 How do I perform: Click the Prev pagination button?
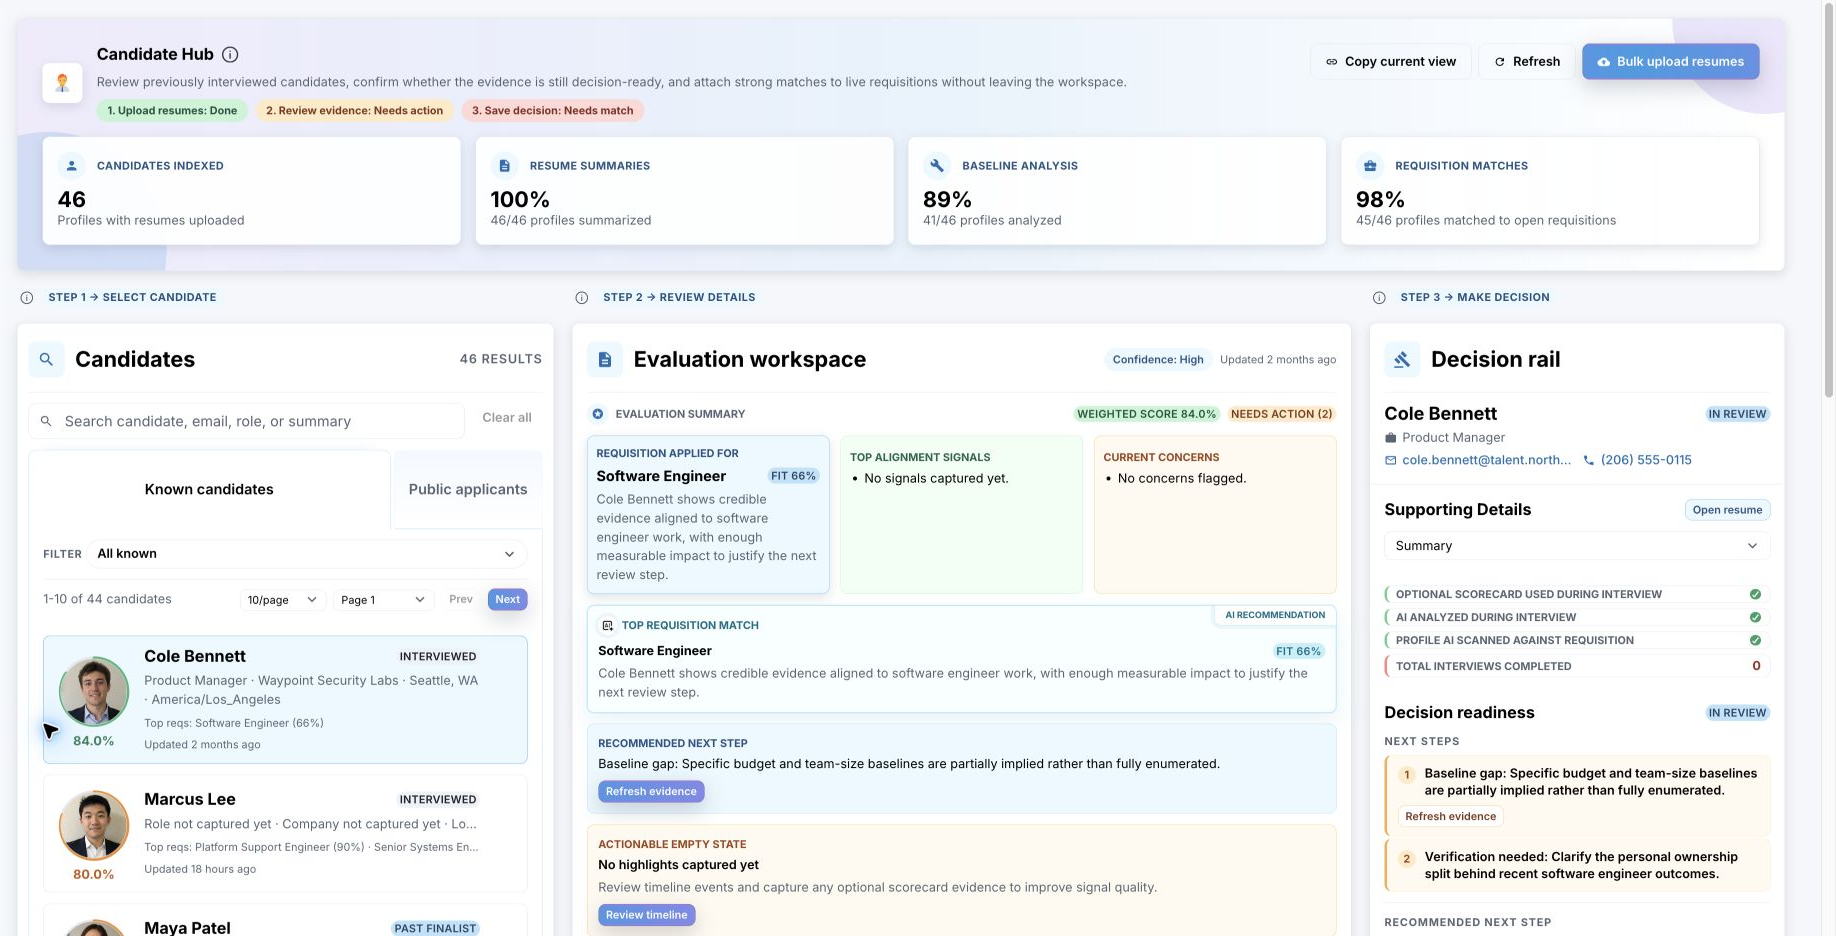461,599
